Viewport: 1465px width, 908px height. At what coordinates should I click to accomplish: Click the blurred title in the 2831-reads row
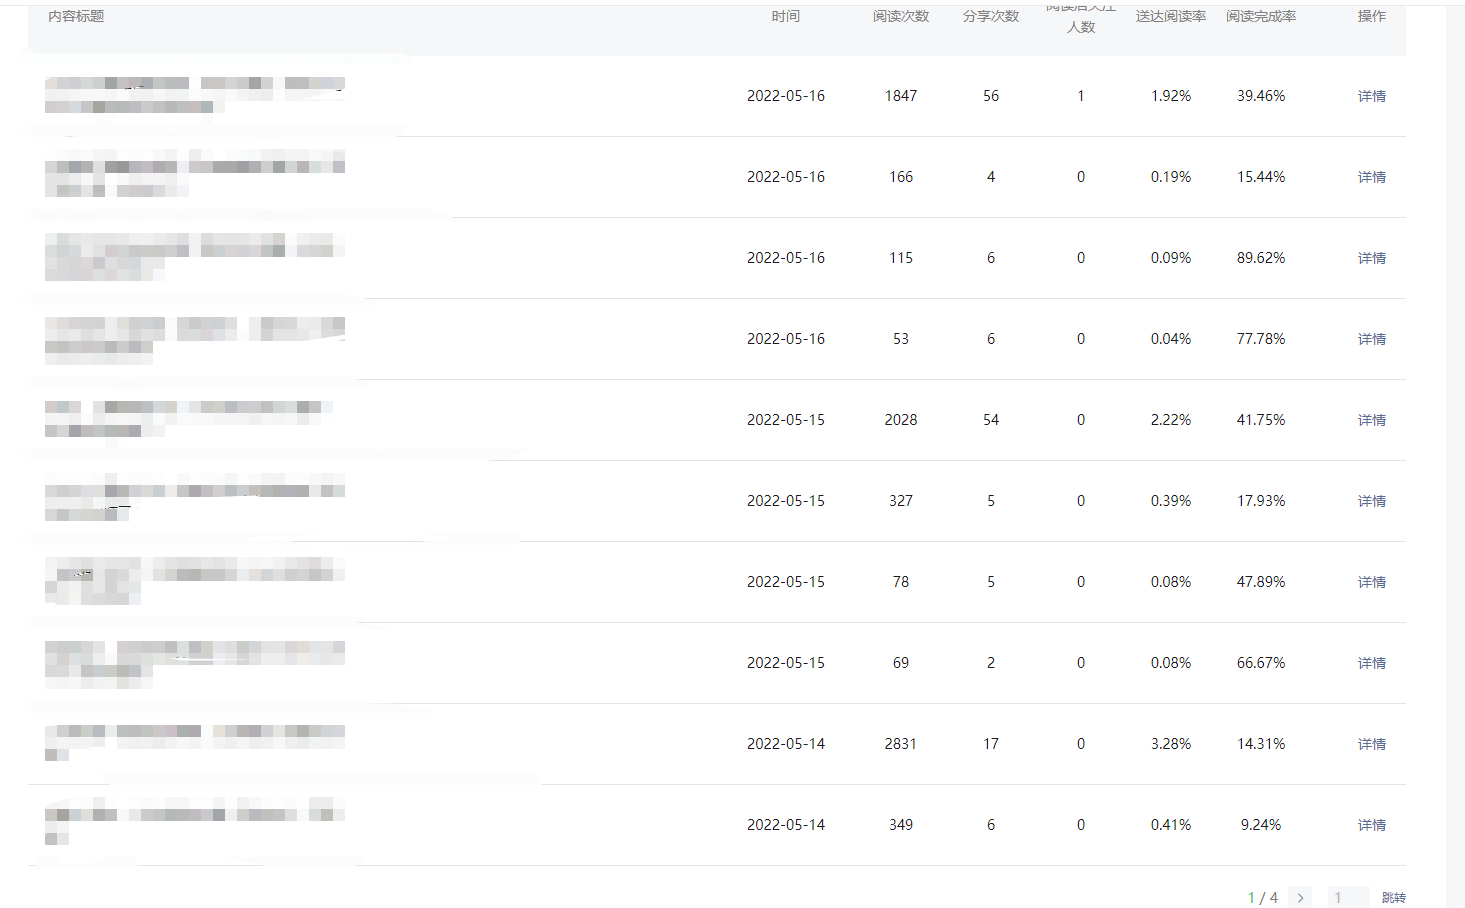pyautogui.click(x=195, y=743)
